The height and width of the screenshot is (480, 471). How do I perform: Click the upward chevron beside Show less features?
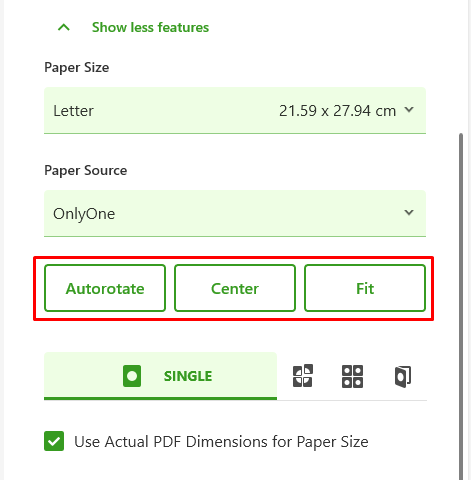64,27
